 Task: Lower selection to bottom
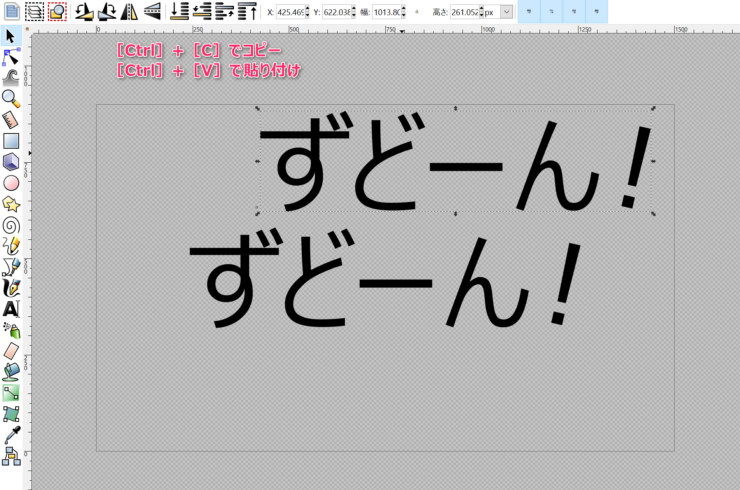coord(180,12)
